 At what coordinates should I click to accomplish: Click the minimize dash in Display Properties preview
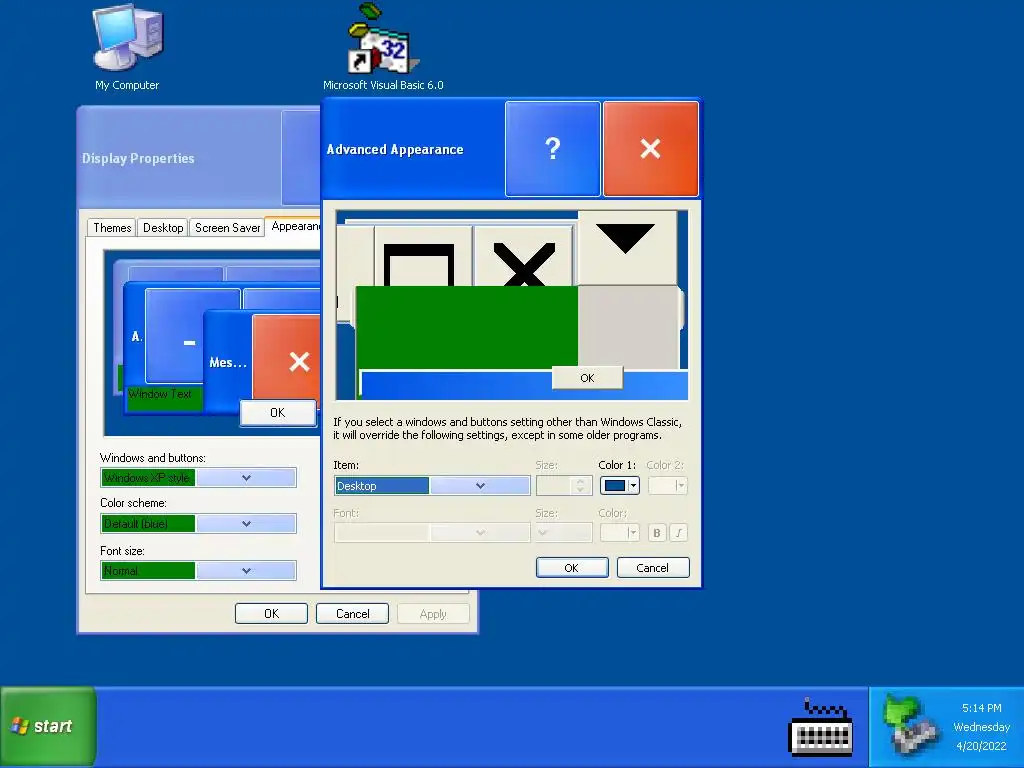pos(189,342)
